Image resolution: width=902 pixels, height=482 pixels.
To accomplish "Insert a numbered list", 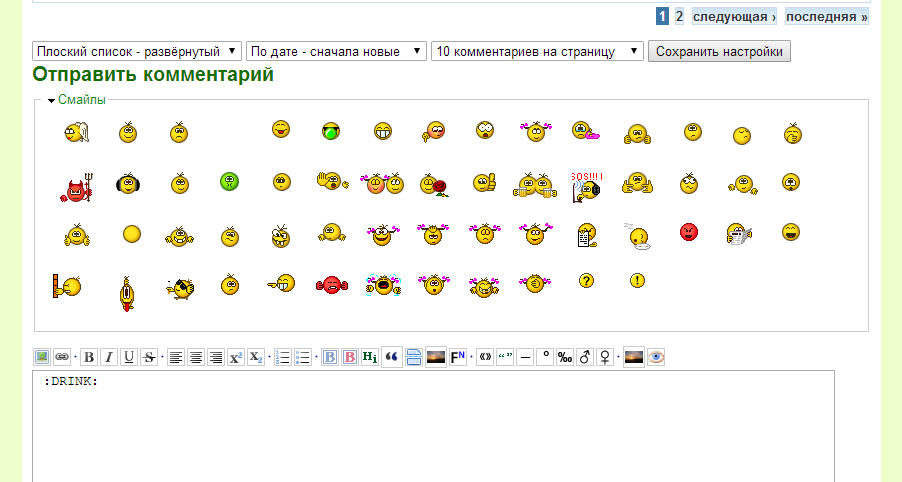I will [x=283, y=357].
